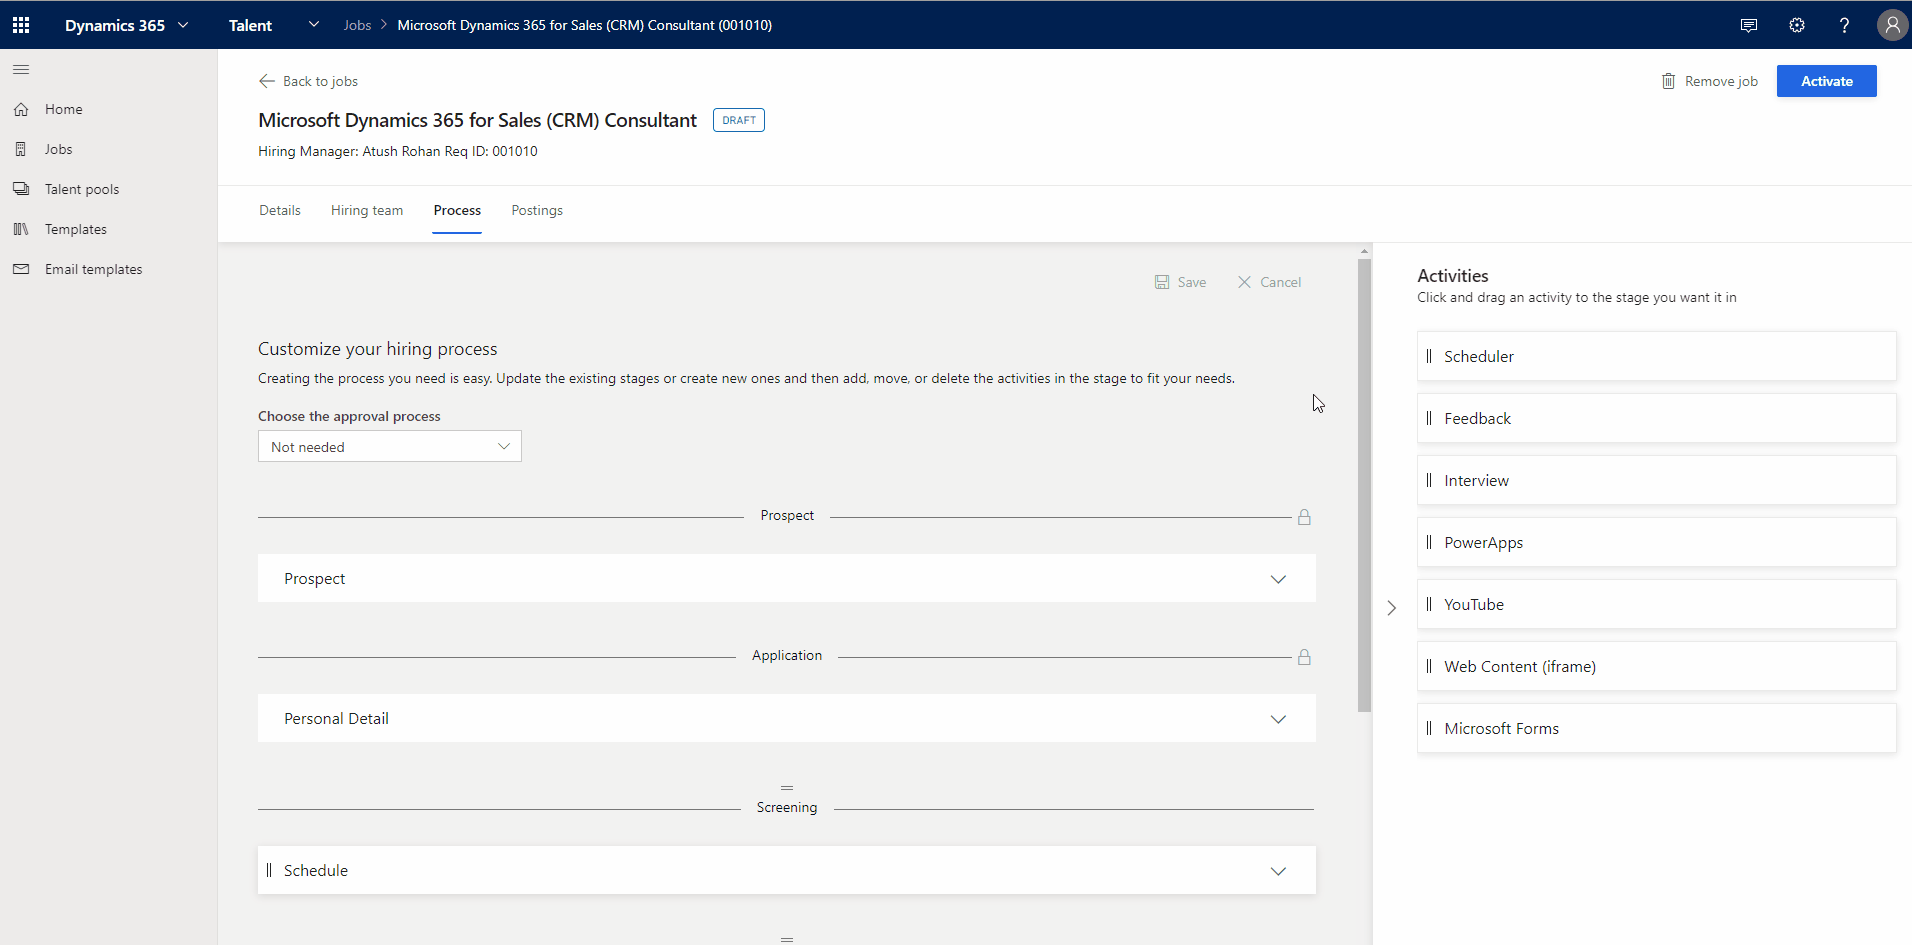
Task: Click the job title in the breadcrumb
Action: pyautogui.click(x=585, y=25)
